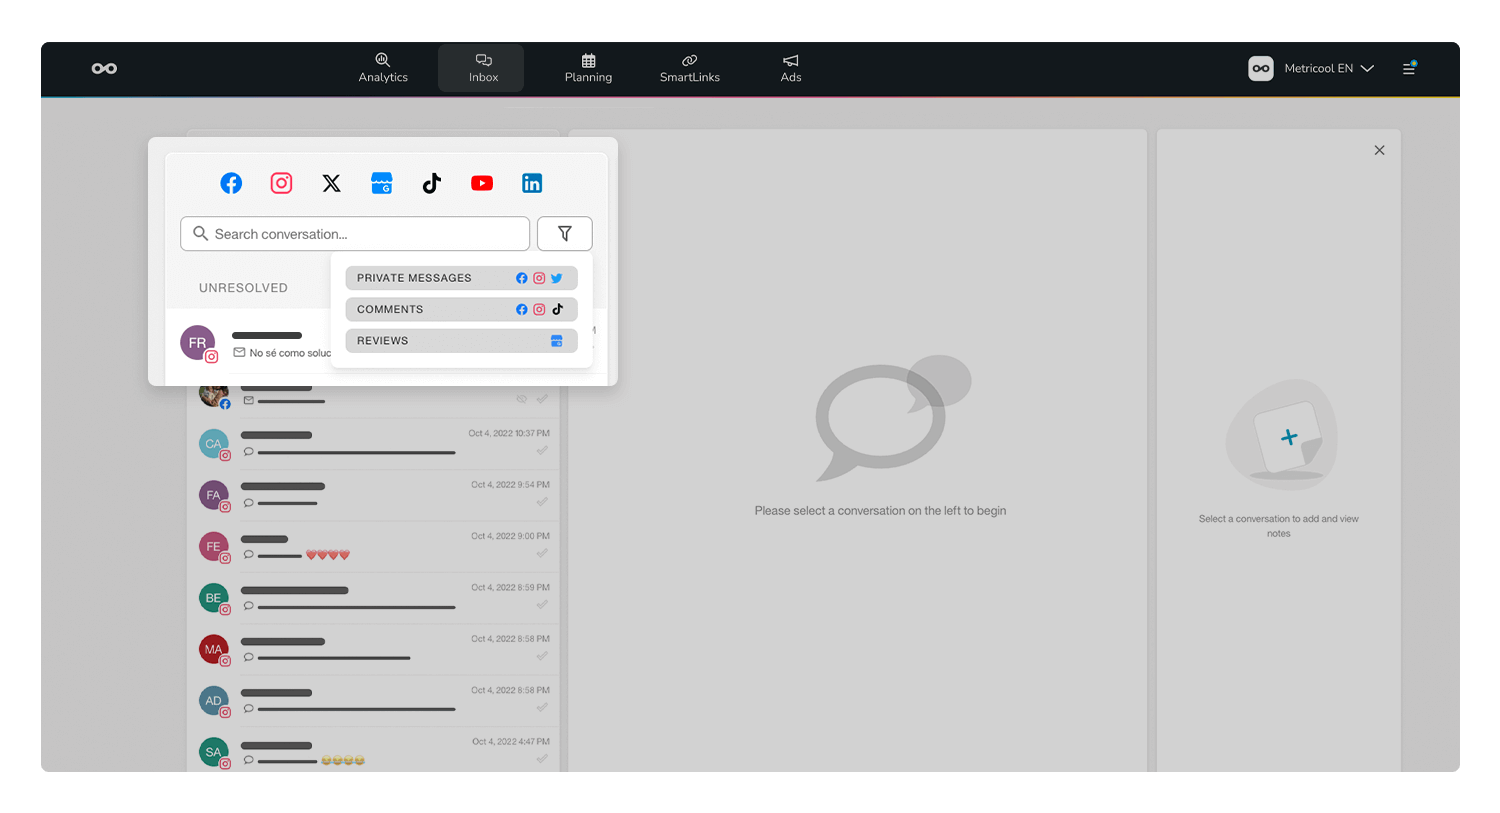Screen dimensions: 1500x813
Task: Mark the CA conversation as resolved
Action: (542, 451)
